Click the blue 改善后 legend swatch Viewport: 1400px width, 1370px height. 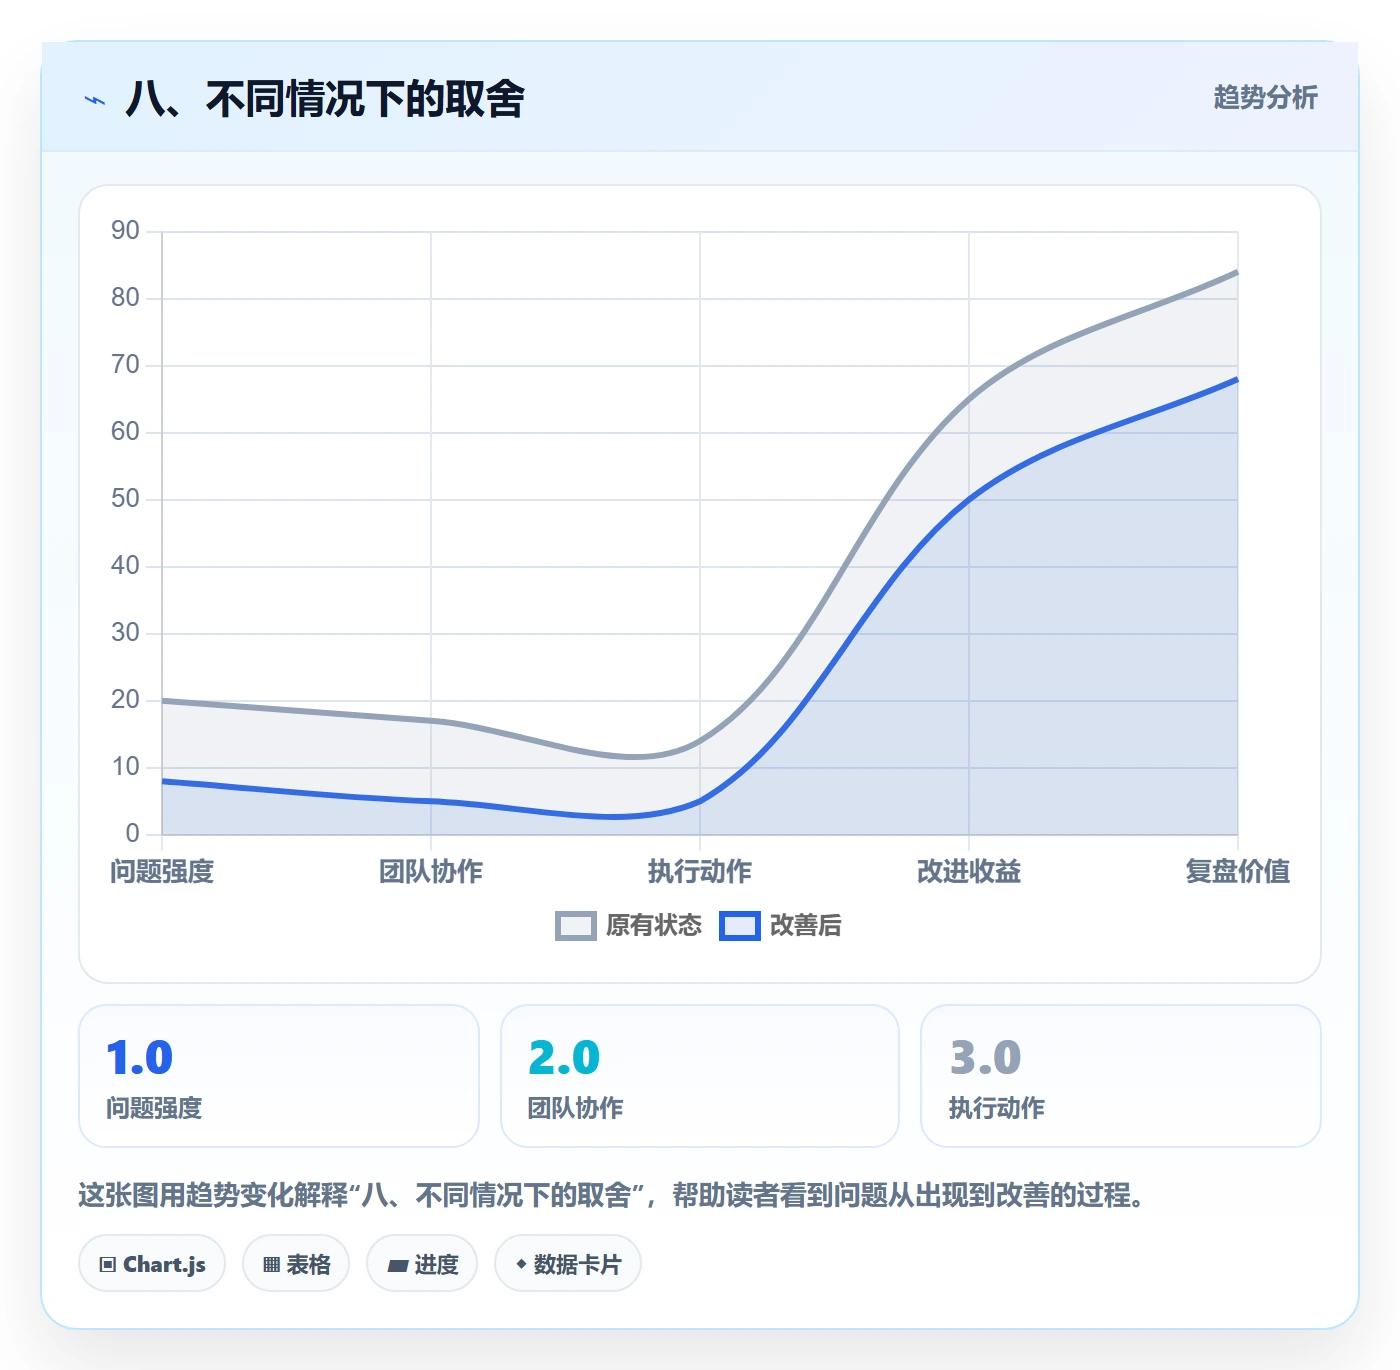pos(740,926)
